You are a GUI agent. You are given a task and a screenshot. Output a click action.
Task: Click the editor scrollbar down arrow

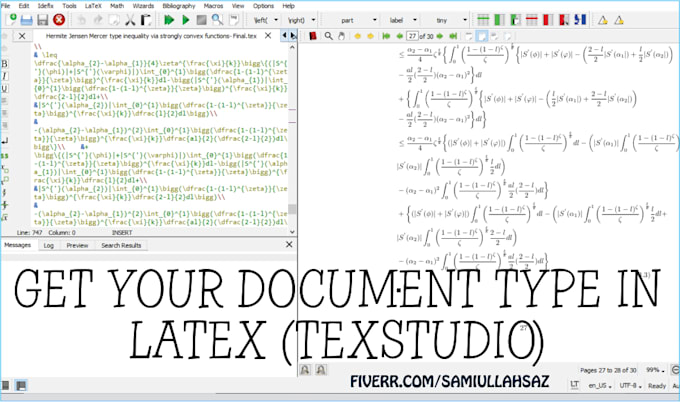[292, 232]
